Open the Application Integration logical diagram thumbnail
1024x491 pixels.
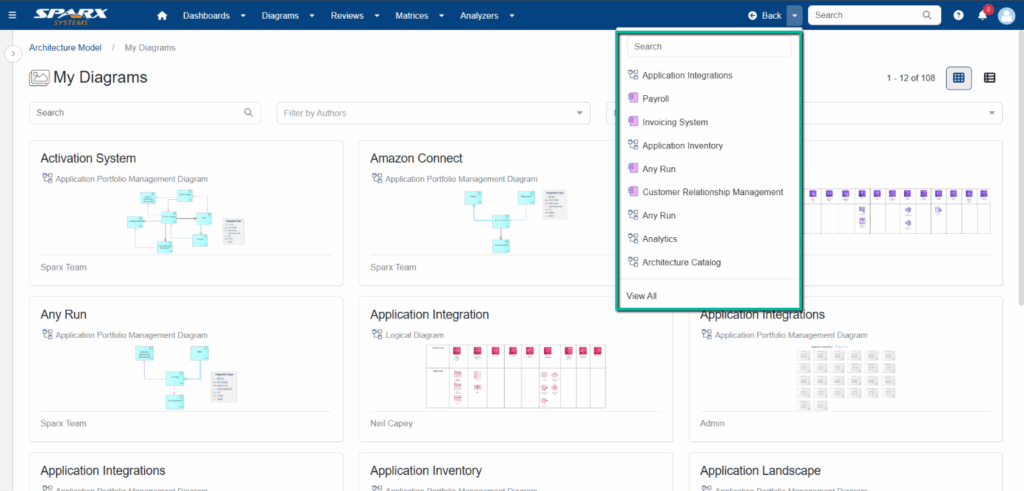[516, 376]
